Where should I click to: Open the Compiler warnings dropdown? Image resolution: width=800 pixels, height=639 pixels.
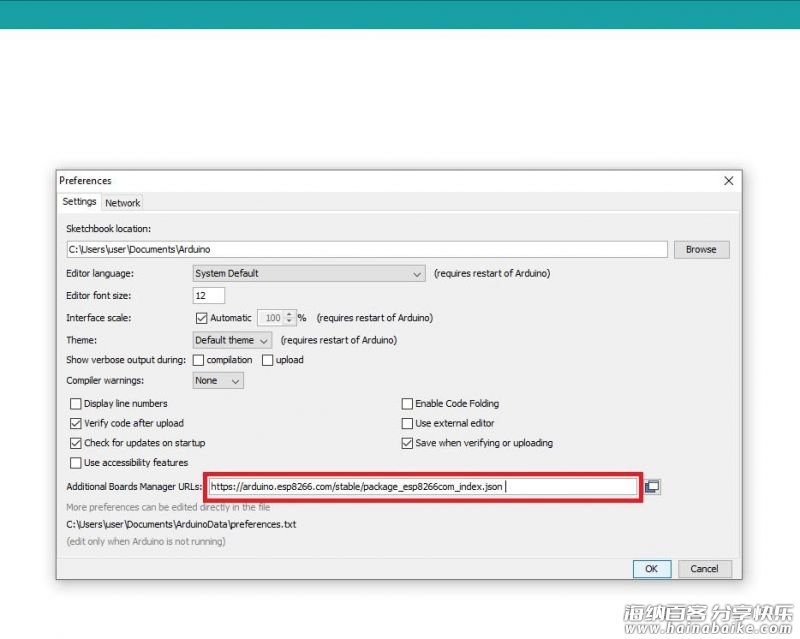click(218, 381)
